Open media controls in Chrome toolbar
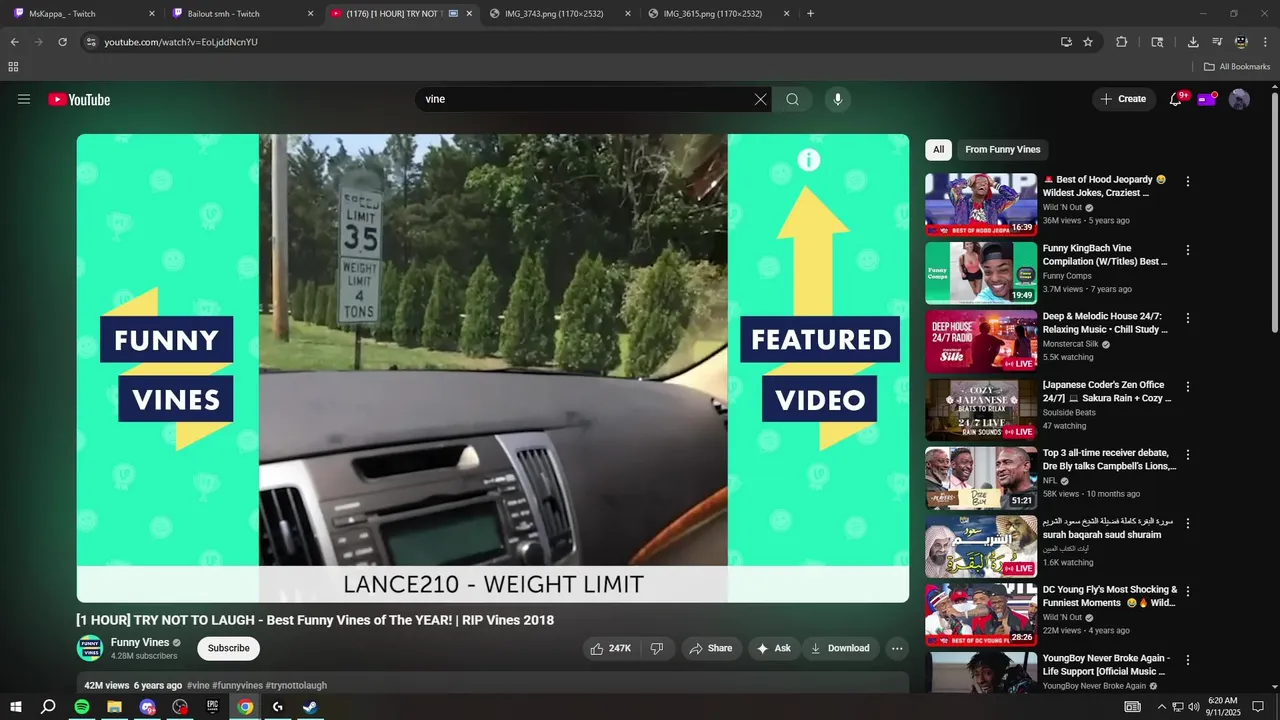 (x=1217, y=42)
